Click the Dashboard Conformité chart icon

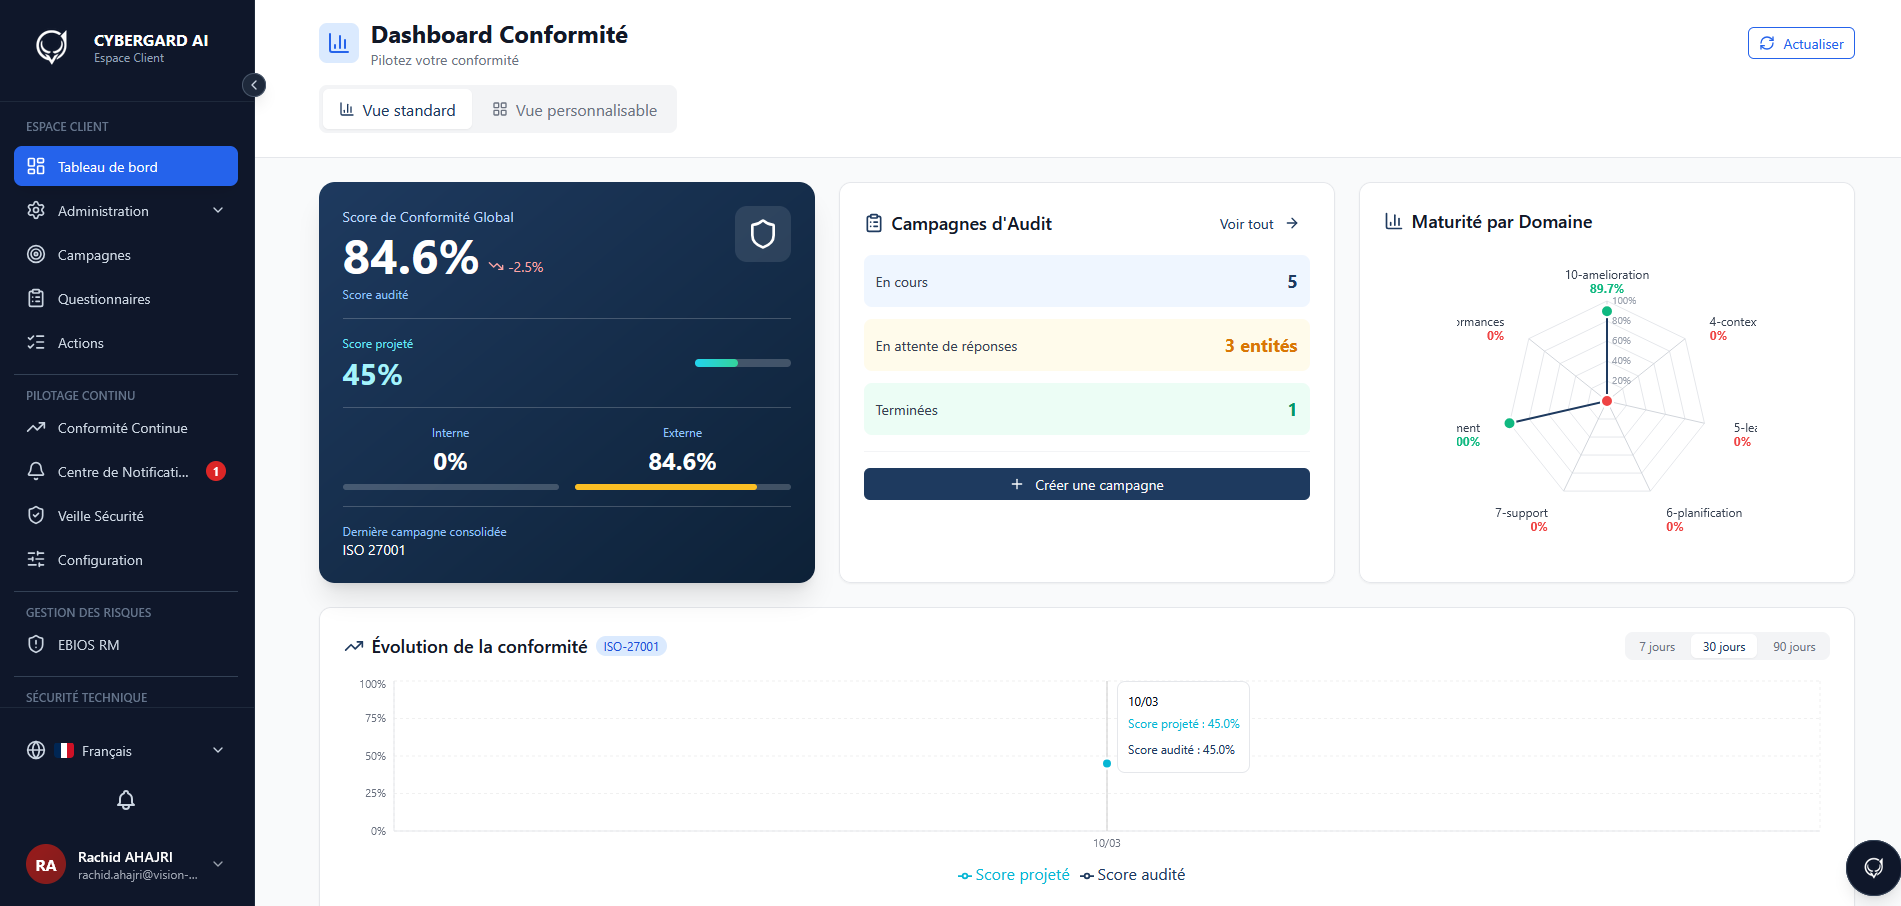coord(339,43)
